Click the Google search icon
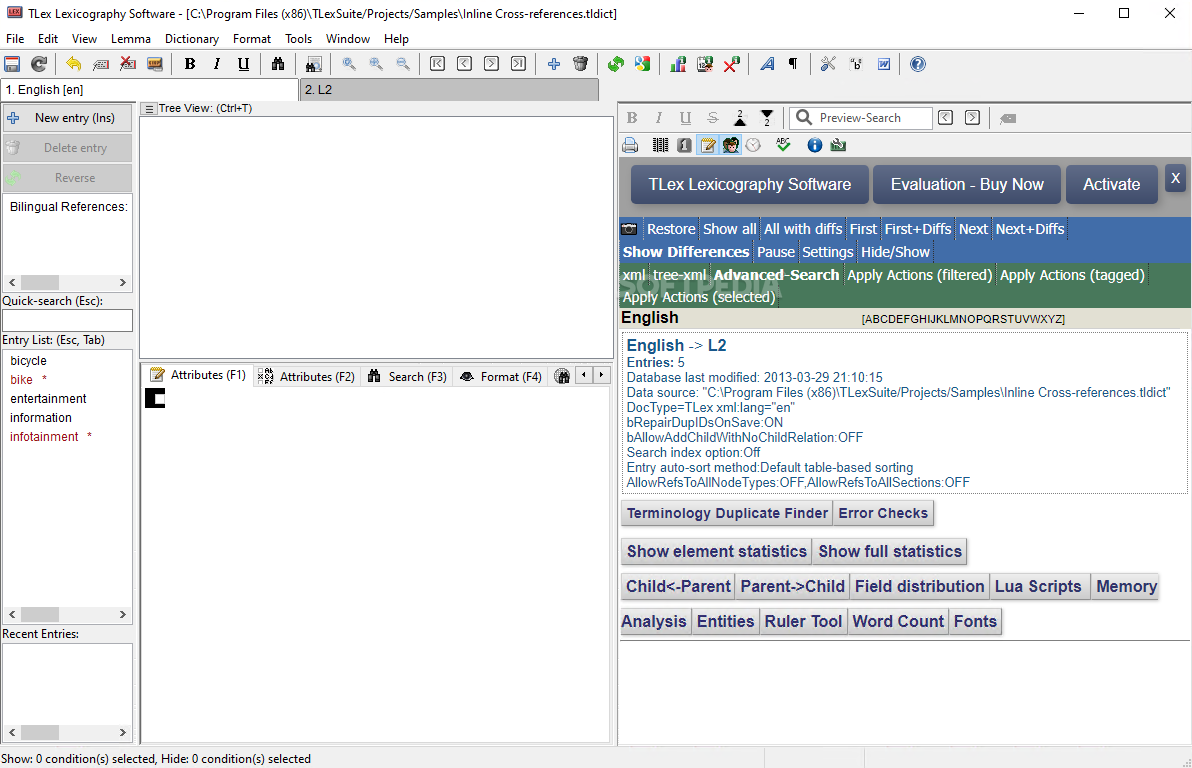This screenshot has width=1192, height=768. pos(643,65)
